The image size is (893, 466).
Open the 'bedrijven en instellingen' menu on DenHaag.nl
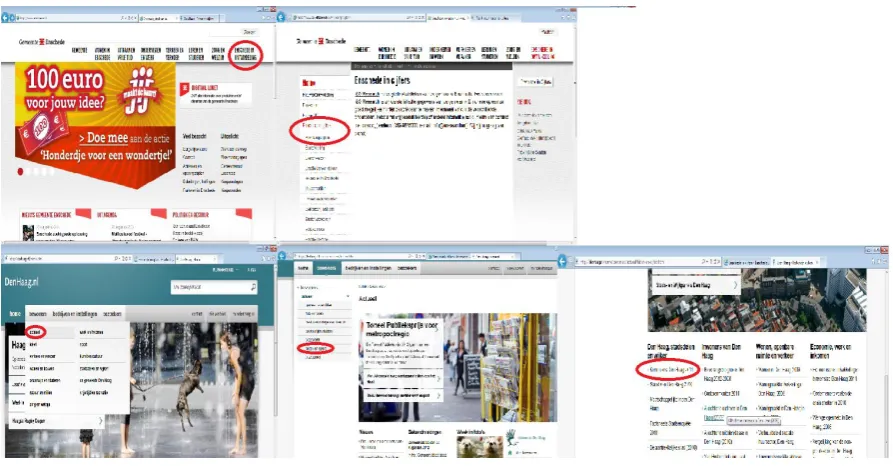(75, 314)
